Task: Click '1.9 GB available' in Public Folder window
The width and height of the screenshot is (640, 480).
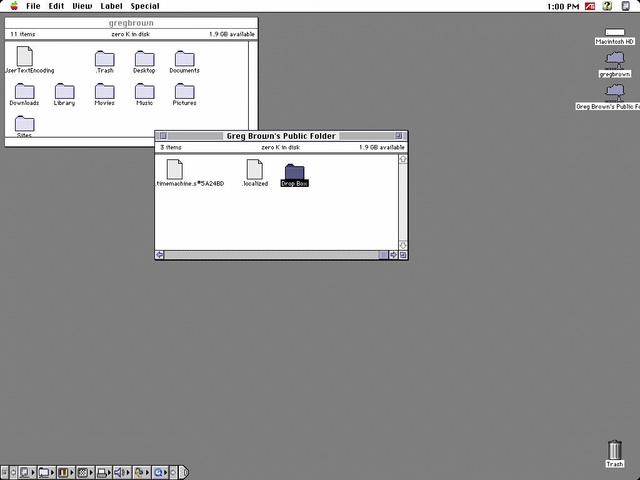Action: click(x=382, y=147)
